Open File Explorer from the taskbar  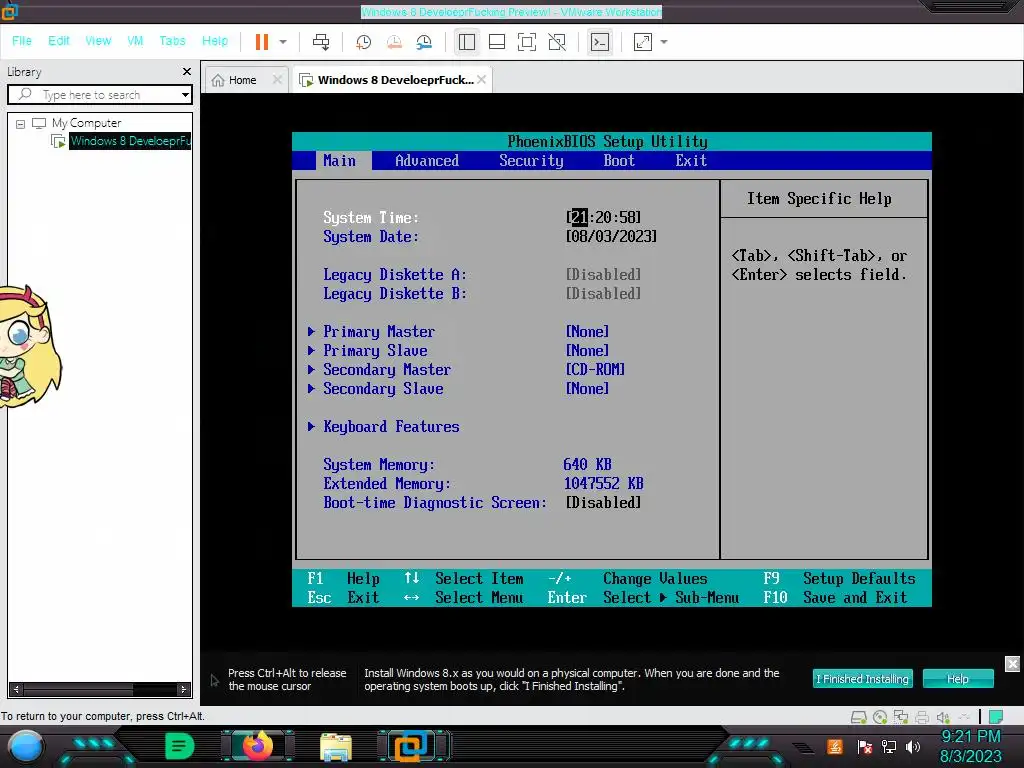(x=336, y=746)
